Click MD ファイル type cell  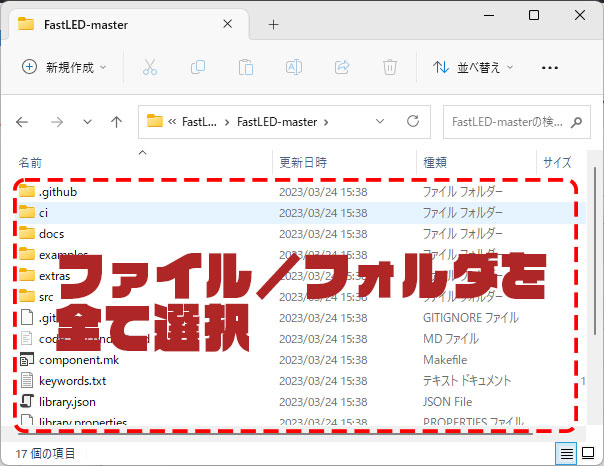[x=451, y=339]
